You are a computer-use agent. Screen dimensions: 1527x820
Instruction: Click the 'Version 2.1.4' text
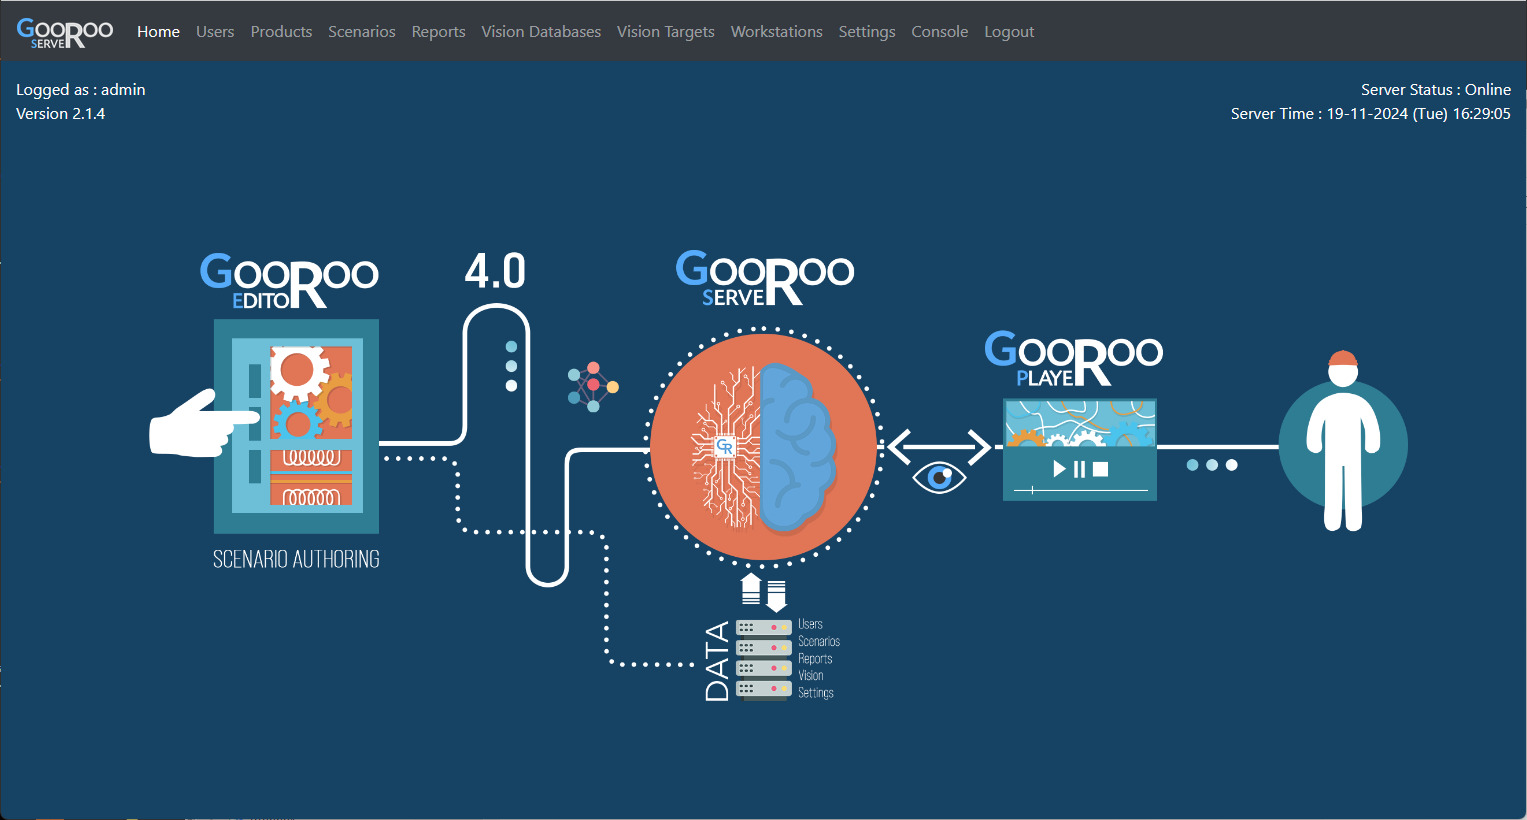pos(60,114)
